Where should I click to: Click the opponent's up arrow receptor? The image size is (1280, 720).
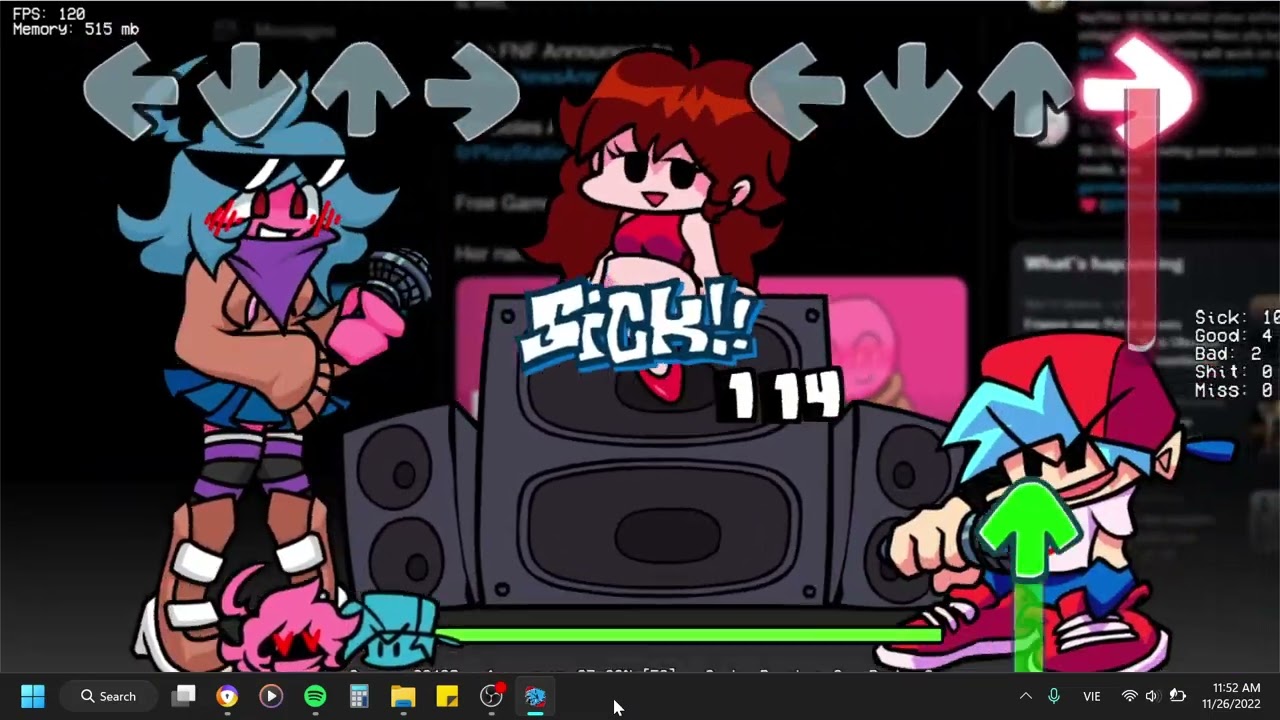(x=360, y=91)
